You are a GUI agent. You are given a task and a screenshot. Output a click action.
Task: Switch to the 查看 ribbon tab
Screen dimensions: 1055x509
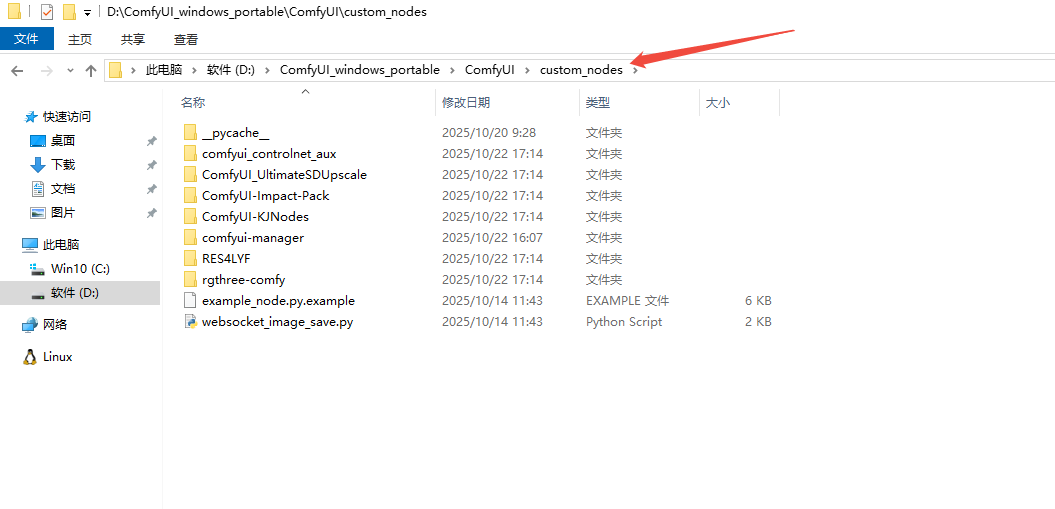(x=186, y=39)
